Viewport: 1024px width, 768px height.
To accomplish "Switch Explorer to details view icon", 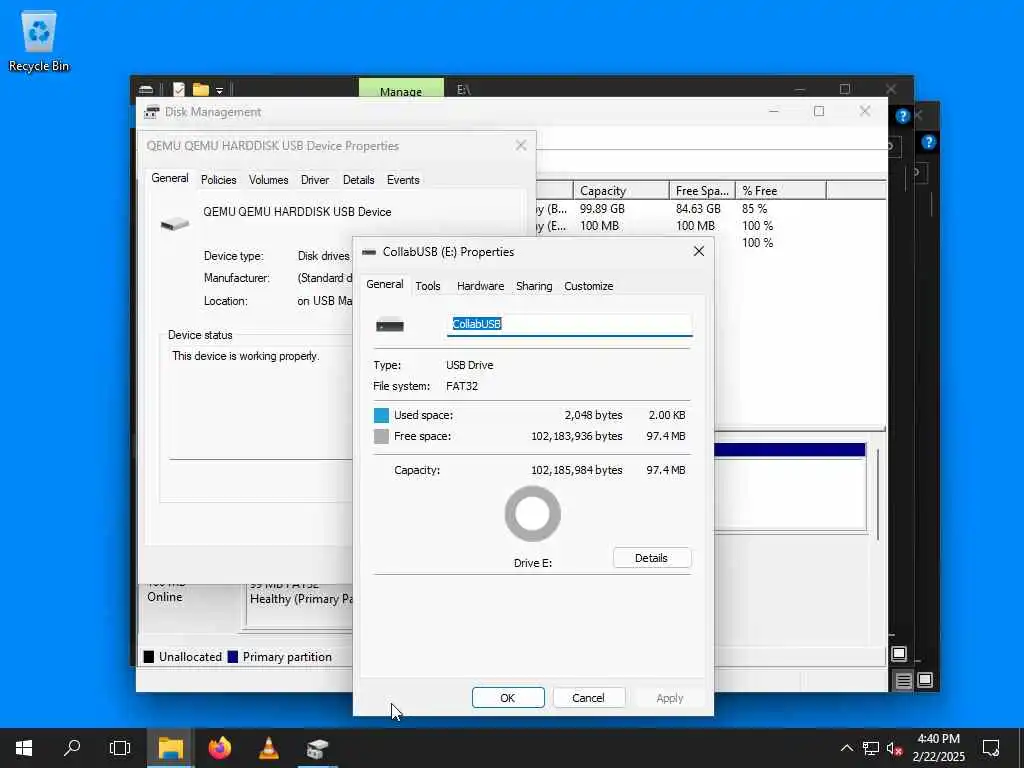I will click(903, 681).
